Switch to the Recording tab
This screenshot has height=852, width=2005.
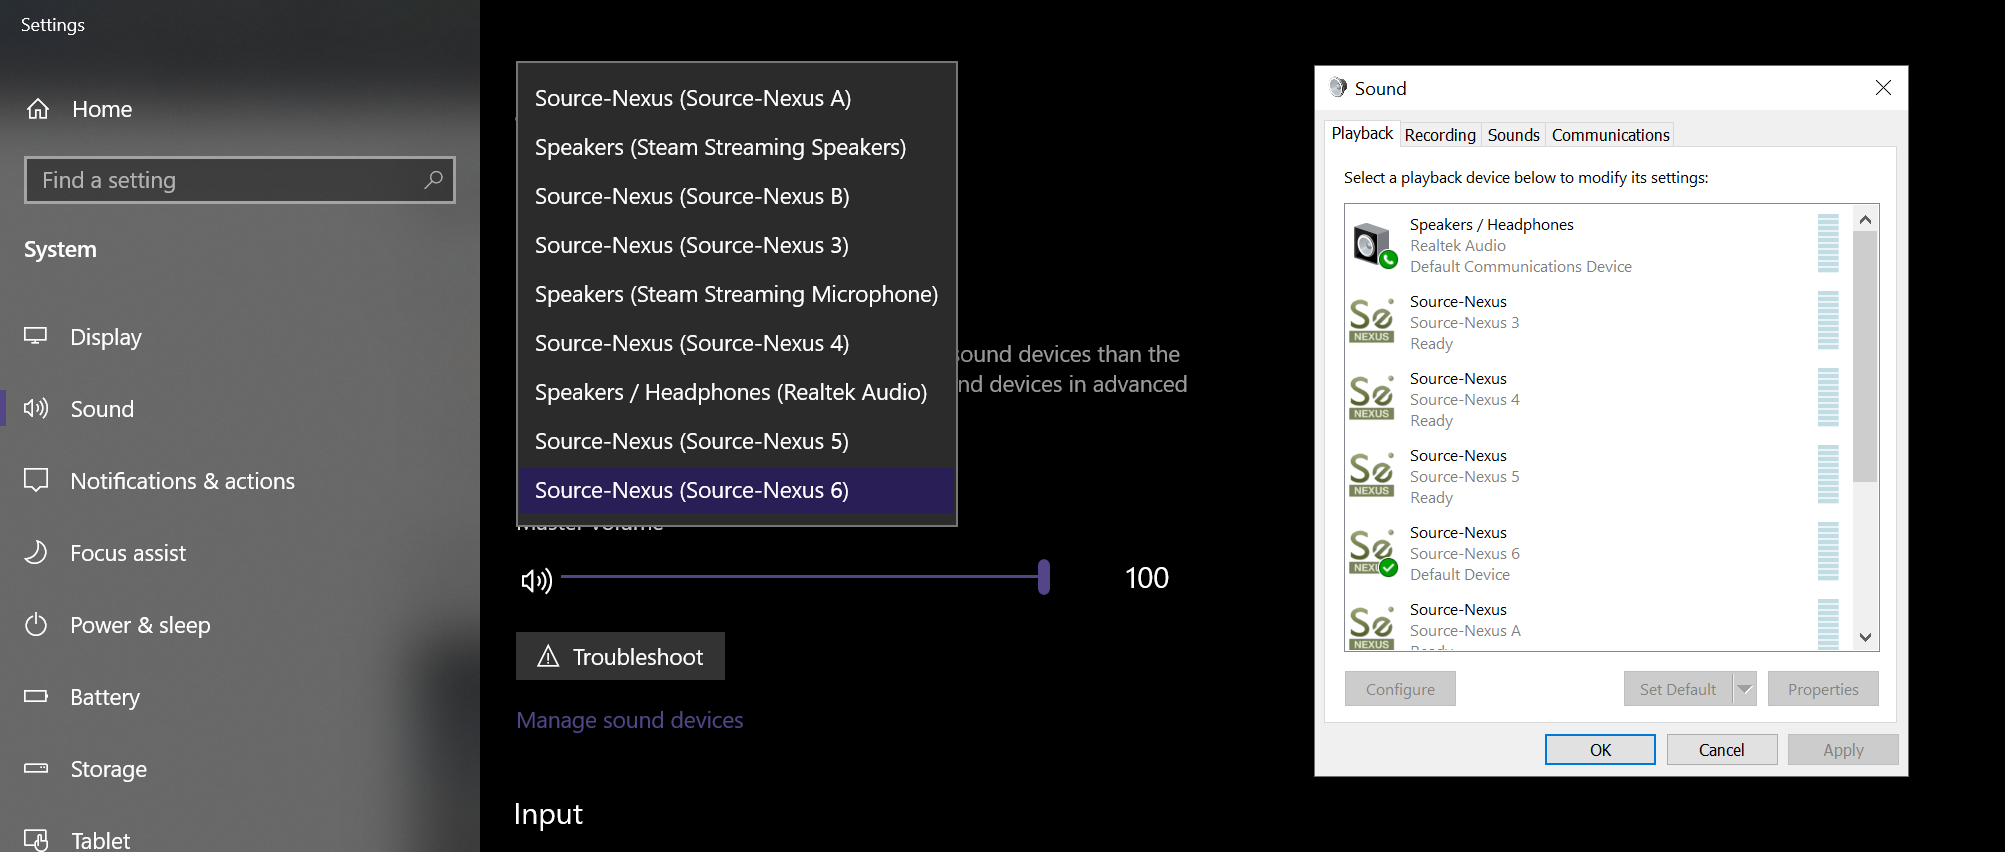[1440, 135]
